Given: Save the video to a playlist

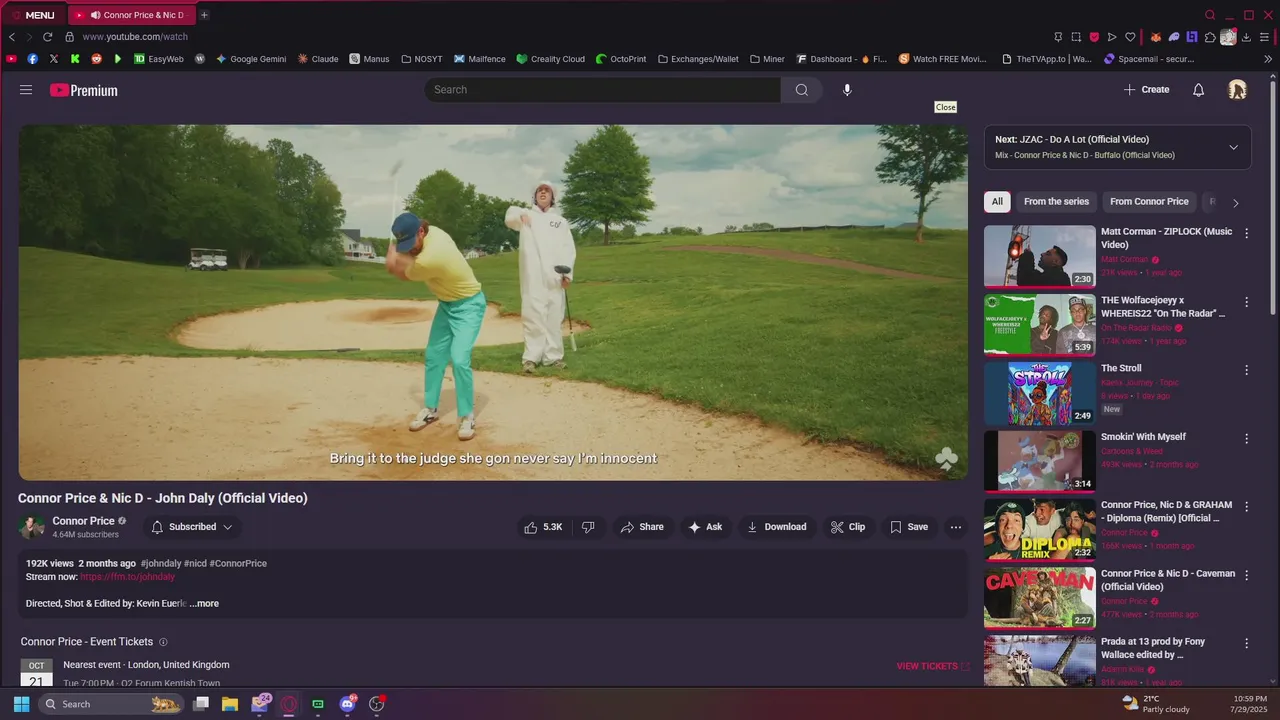Looking at the screenshot, I should coord(909,527).
